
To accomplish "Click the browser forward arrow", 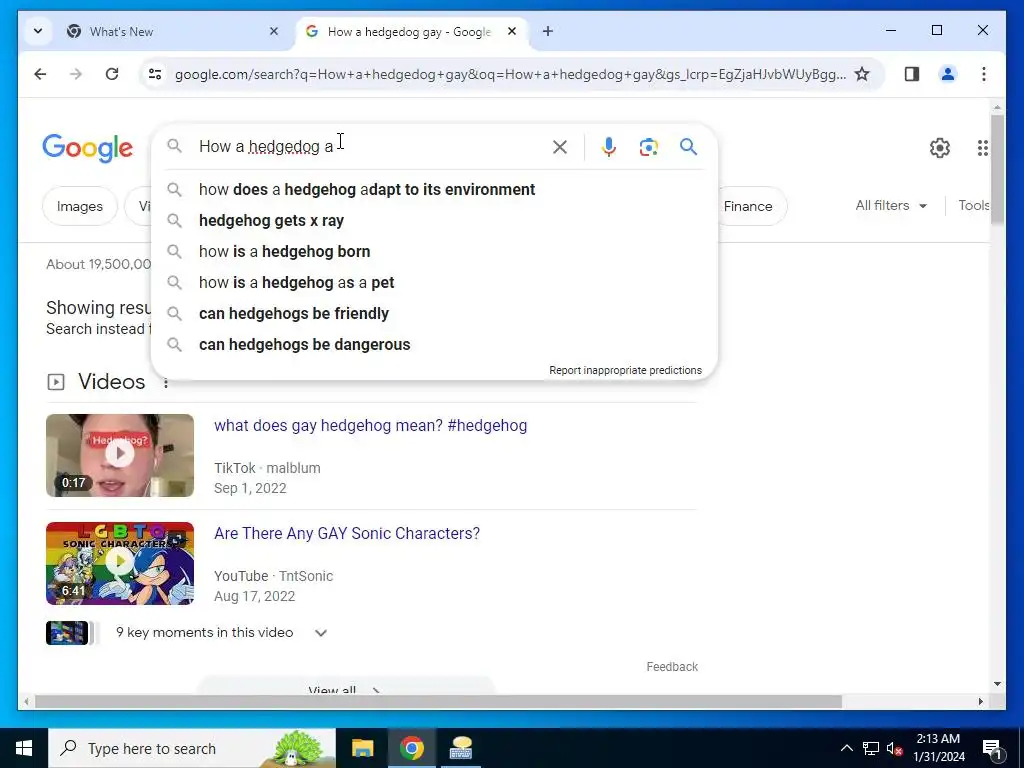I will [76, 74].
